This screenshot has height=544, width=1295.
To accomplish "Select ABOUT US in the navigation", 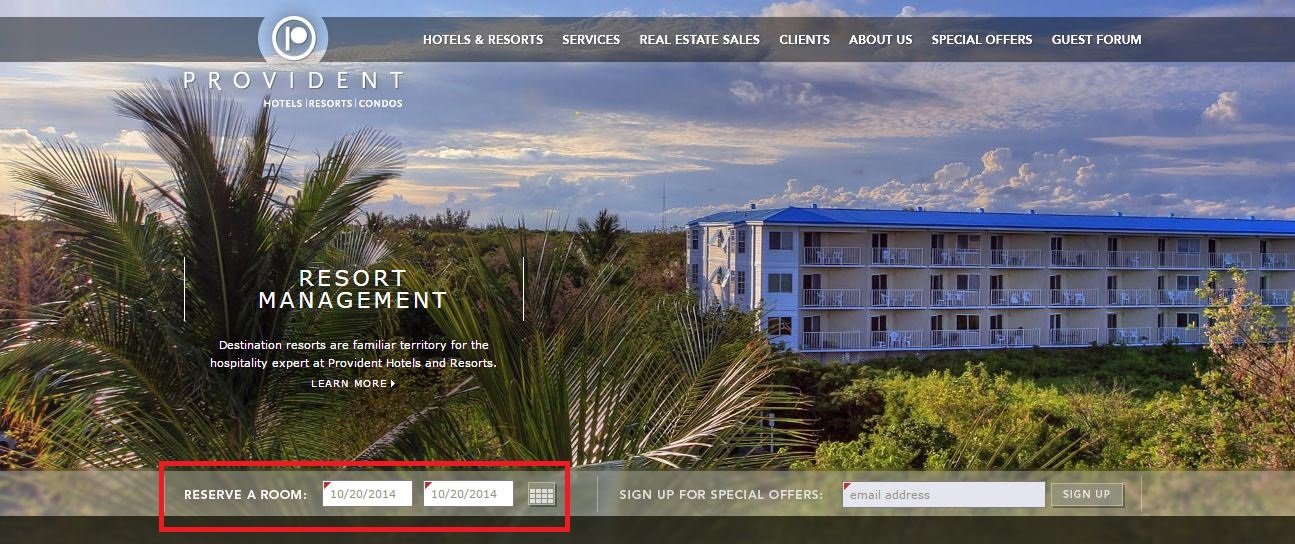I will click(881, 40).
